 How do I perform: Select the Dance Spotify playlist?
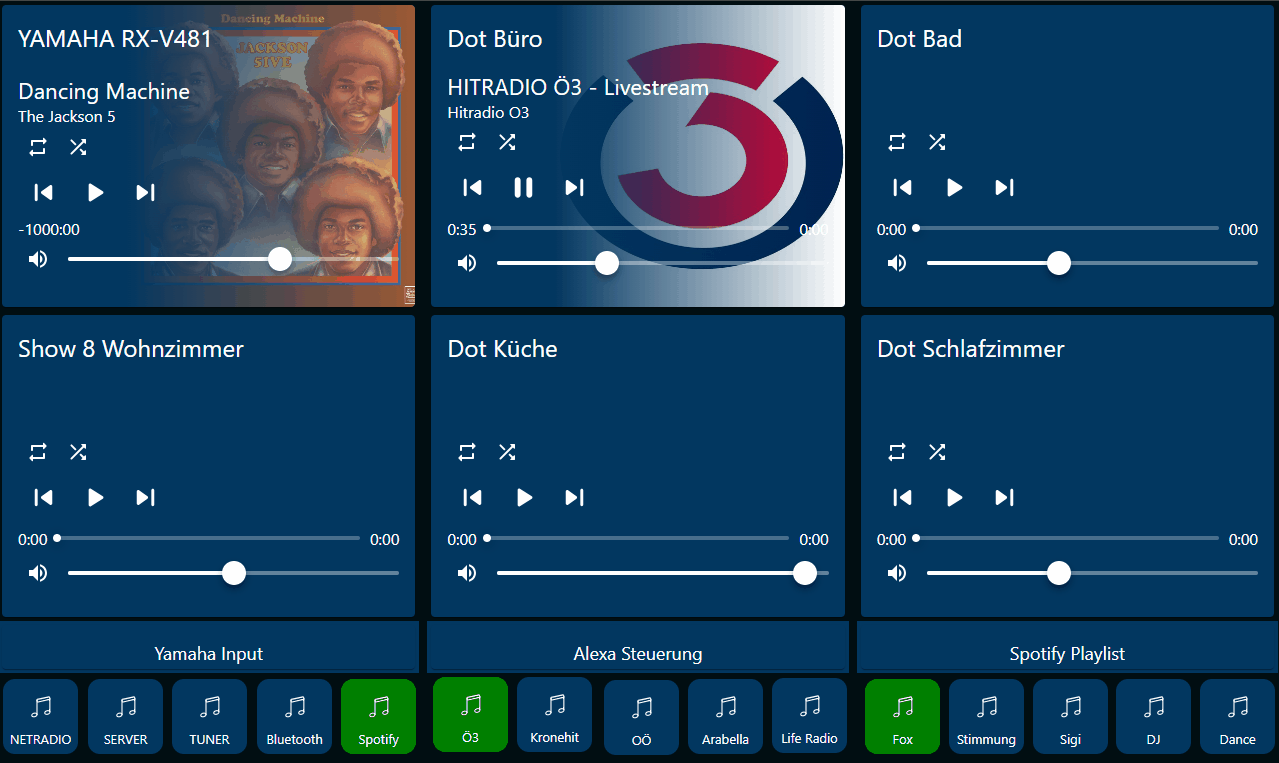pyautogui.click(x=1237, y=716)
